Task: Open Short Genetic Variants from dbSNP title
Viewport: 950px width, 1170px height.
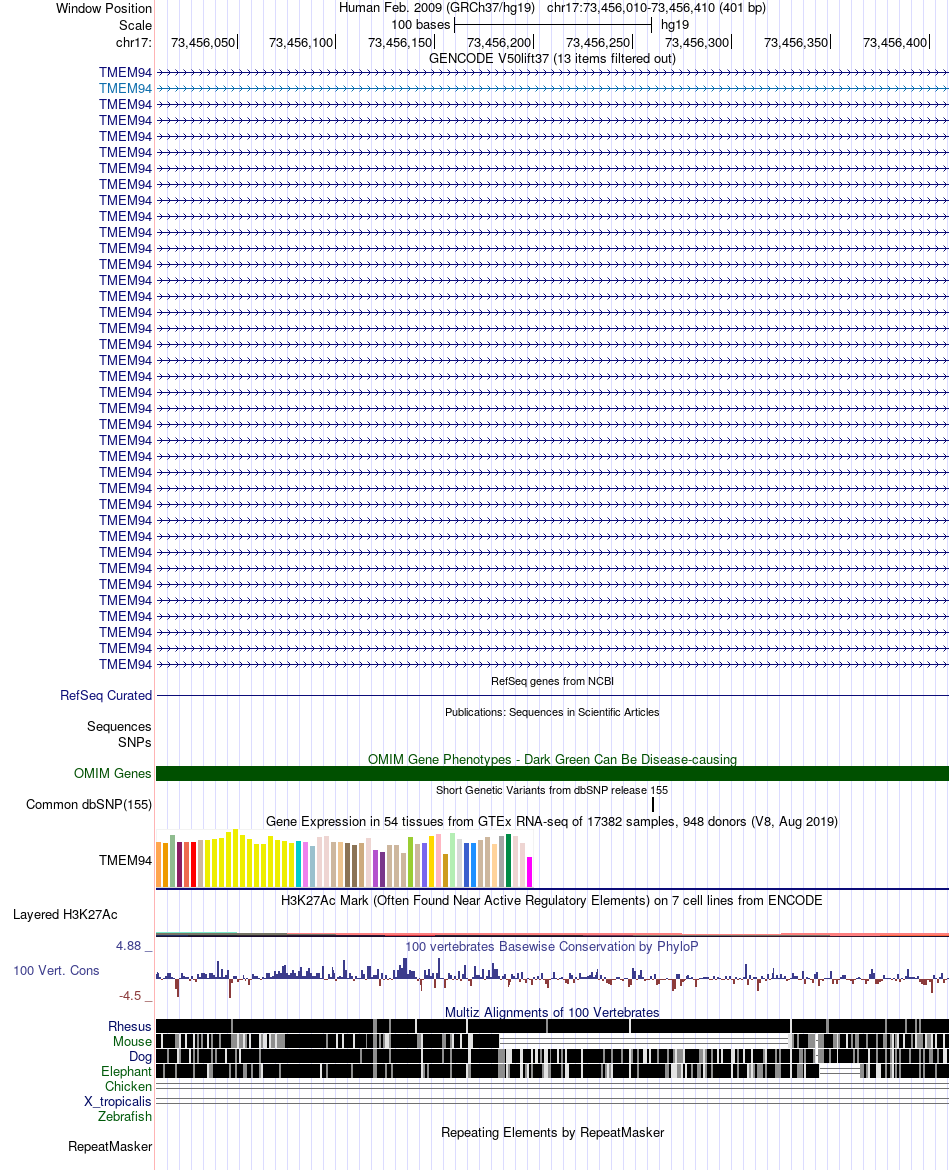Action: pos(552,790)
